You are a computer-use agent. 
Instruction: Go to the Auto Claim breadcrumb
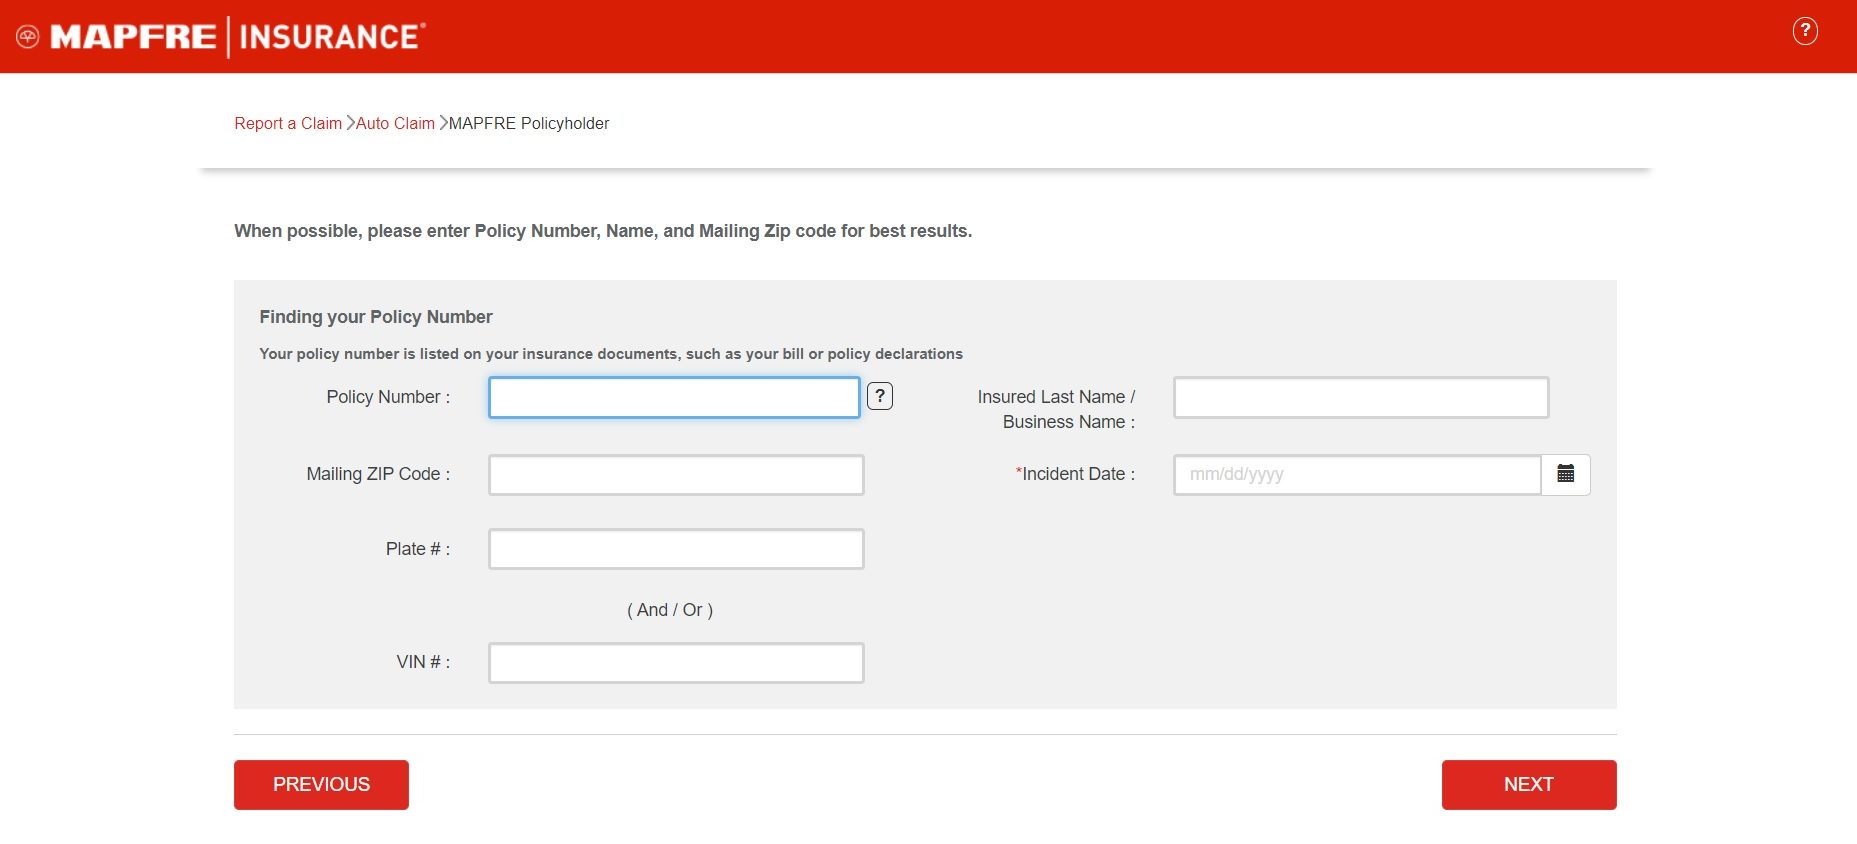click(x=395, y=123)
